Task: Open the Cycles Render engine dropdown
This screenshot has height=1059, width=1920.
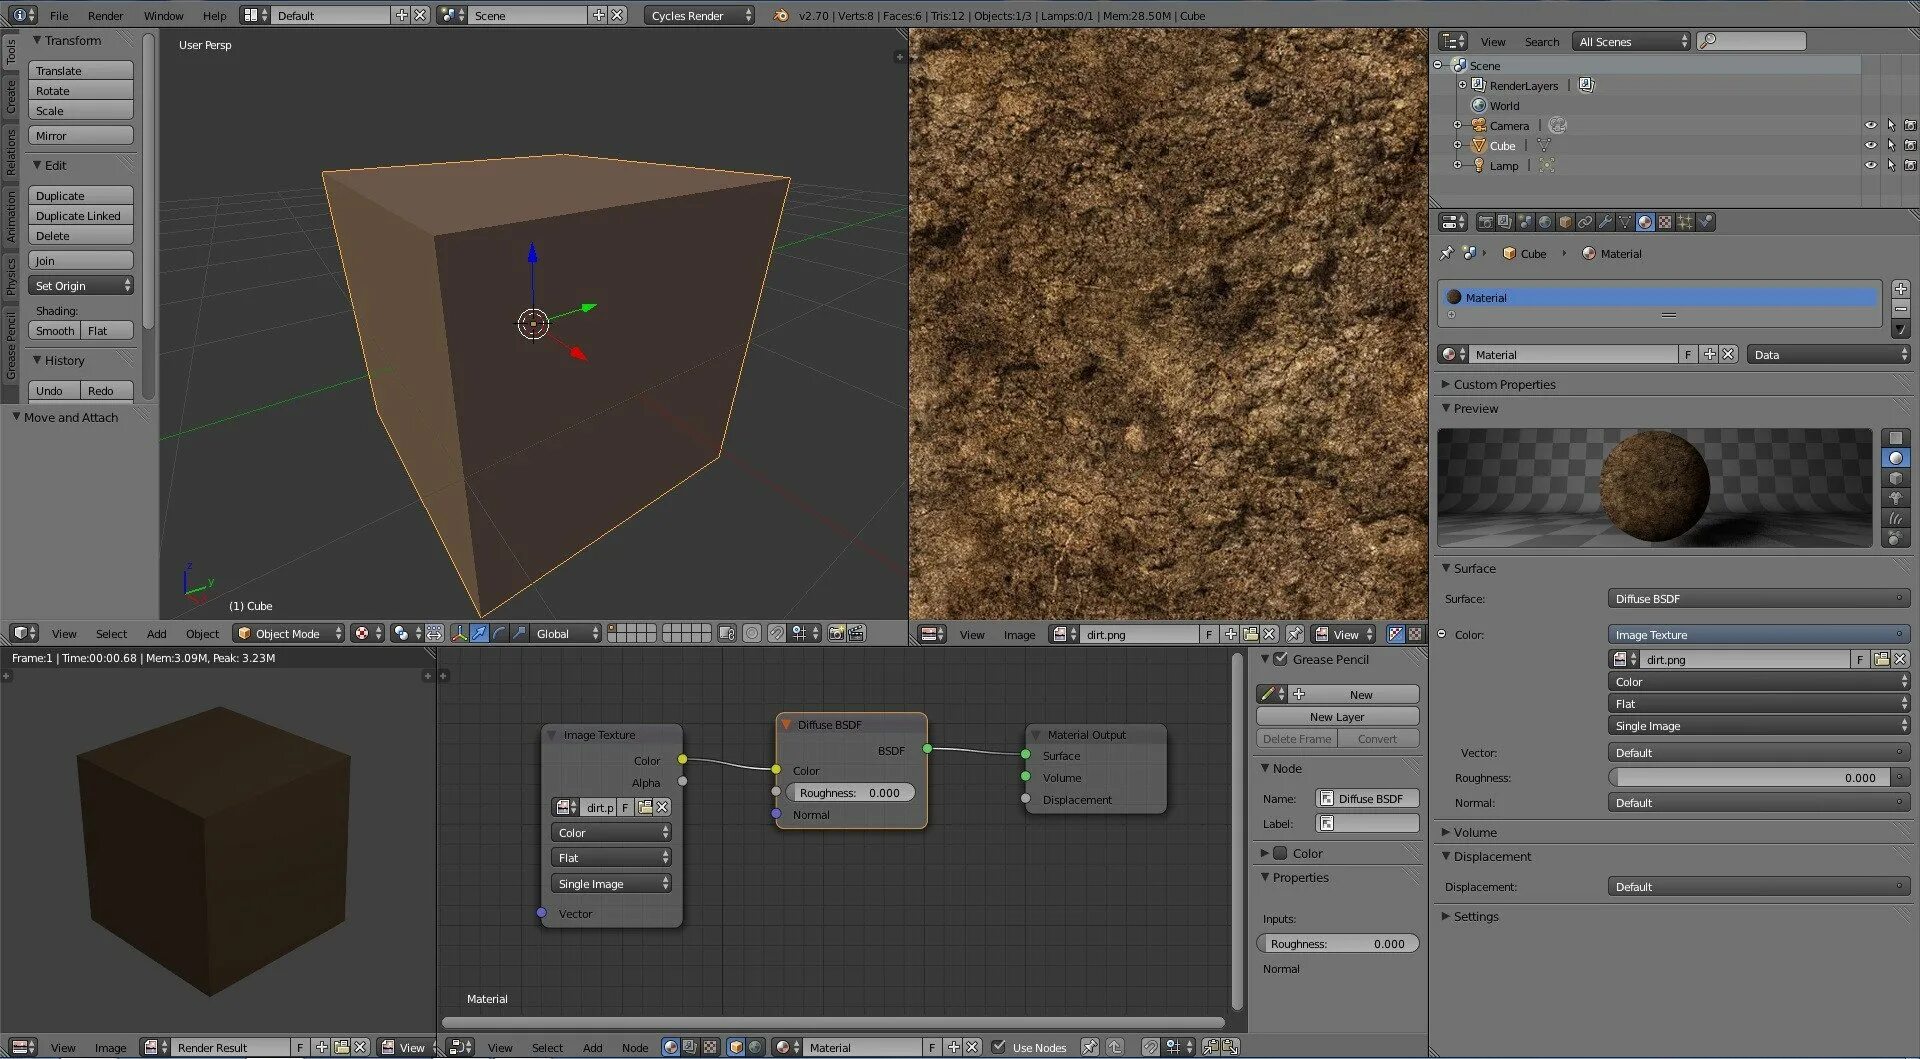Action: [x=699, y=15]
